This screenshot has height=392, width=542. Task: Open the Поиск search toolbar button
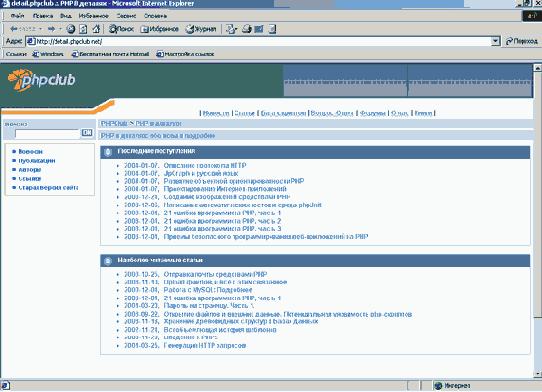point(121,29)
